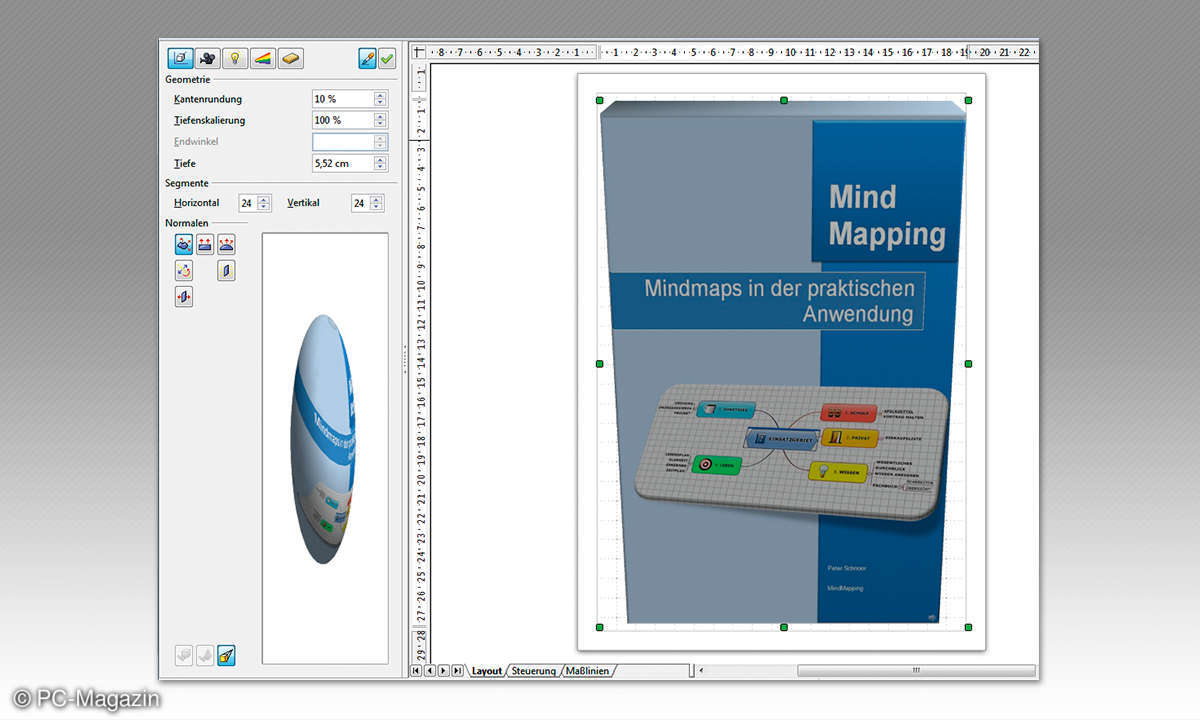Switch to the Steuerung tab

pos(533,671)
